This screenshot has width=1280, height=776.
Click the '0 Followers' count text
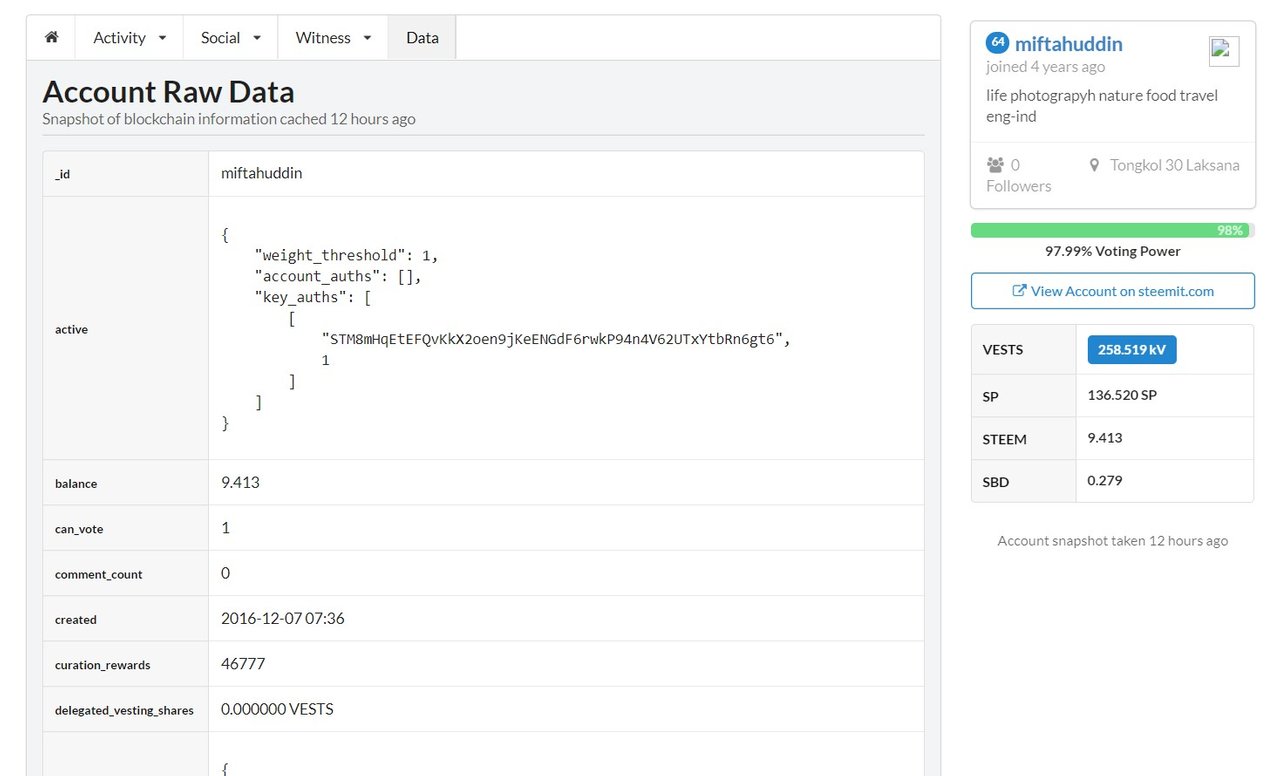[x=1018, y=175]
